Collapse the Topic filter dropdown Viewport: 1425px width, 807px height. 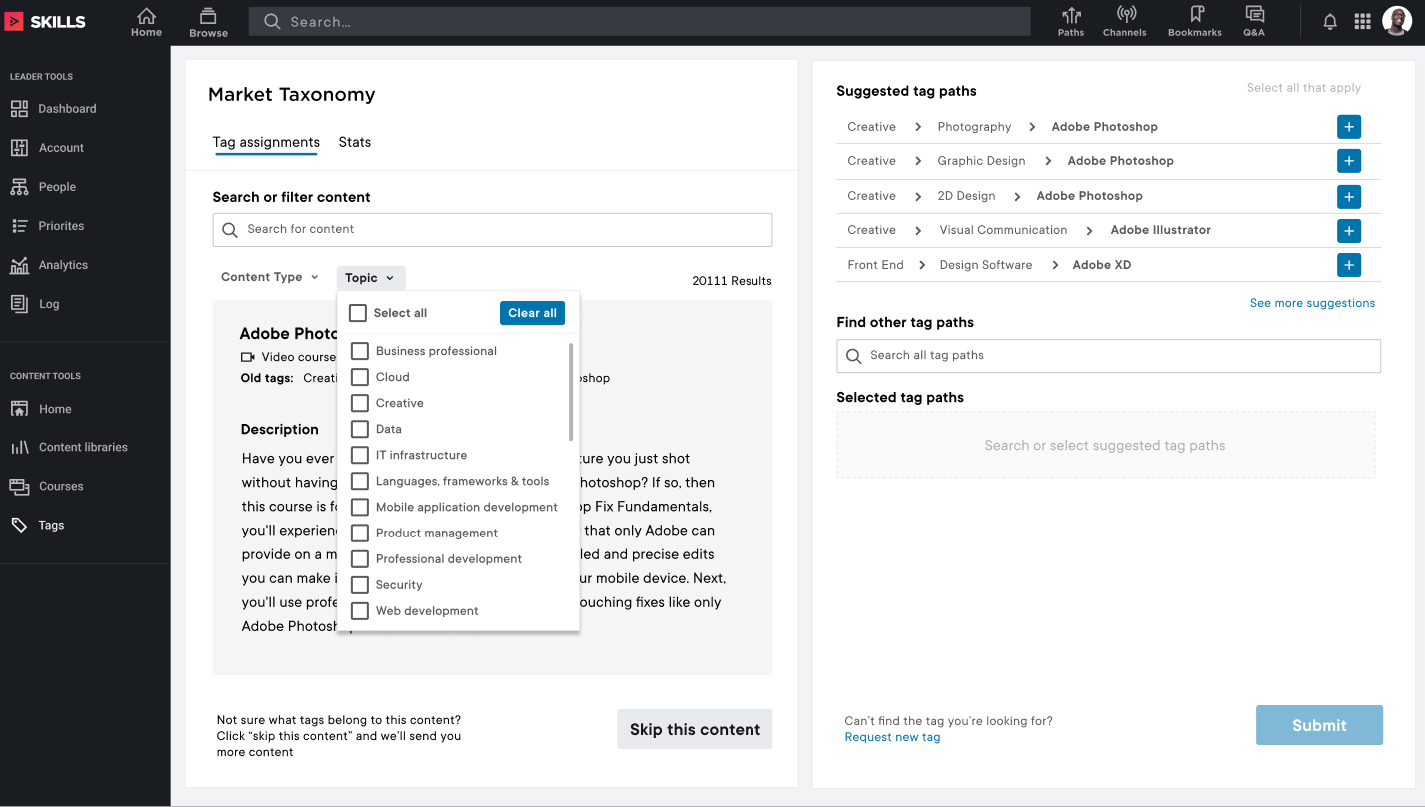371,278
